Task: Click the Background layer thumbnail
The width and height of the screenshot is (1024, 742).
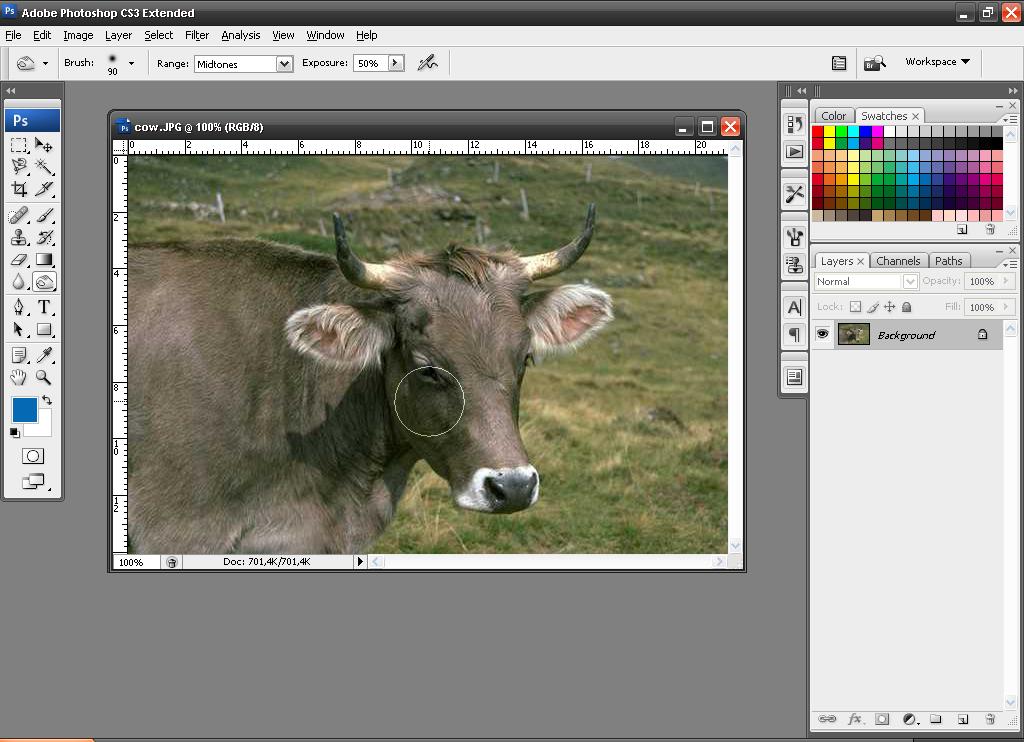Action: coord(854,334)
